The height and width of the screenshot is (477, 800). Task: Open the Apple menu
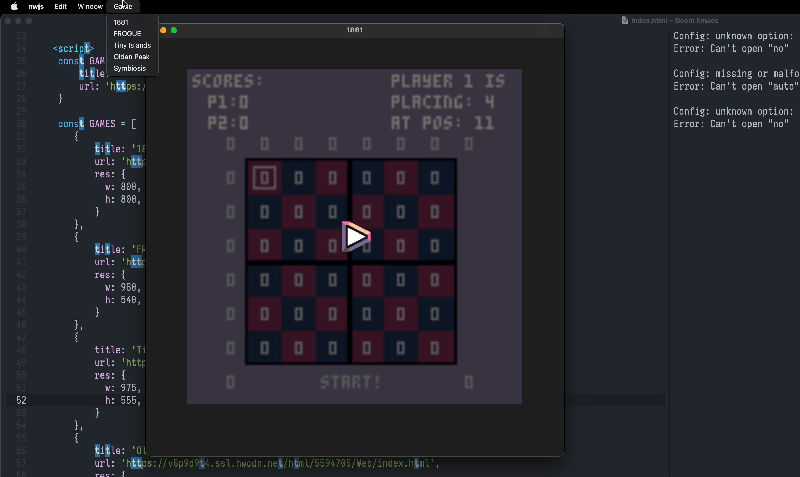point(14,6)
